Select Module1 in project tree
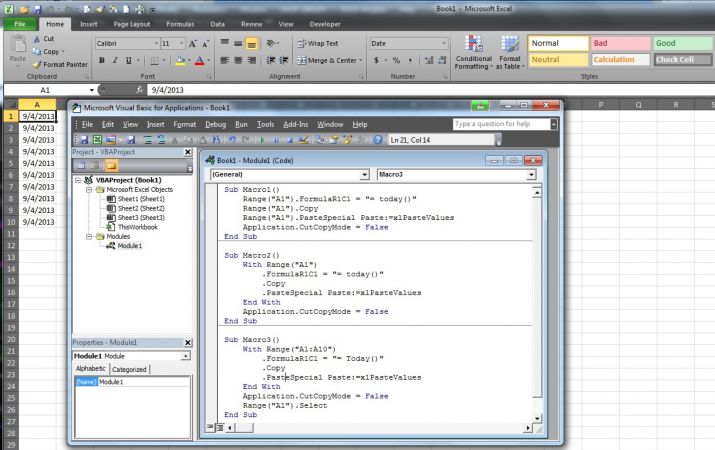The image size is (715, 450). click(x=130, y=246)
